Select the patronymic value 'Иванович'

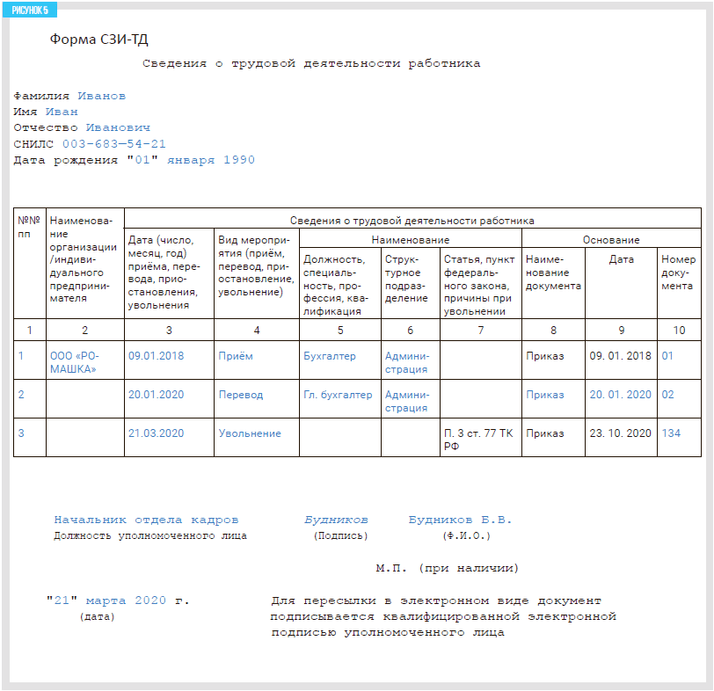tap(118, 128)
